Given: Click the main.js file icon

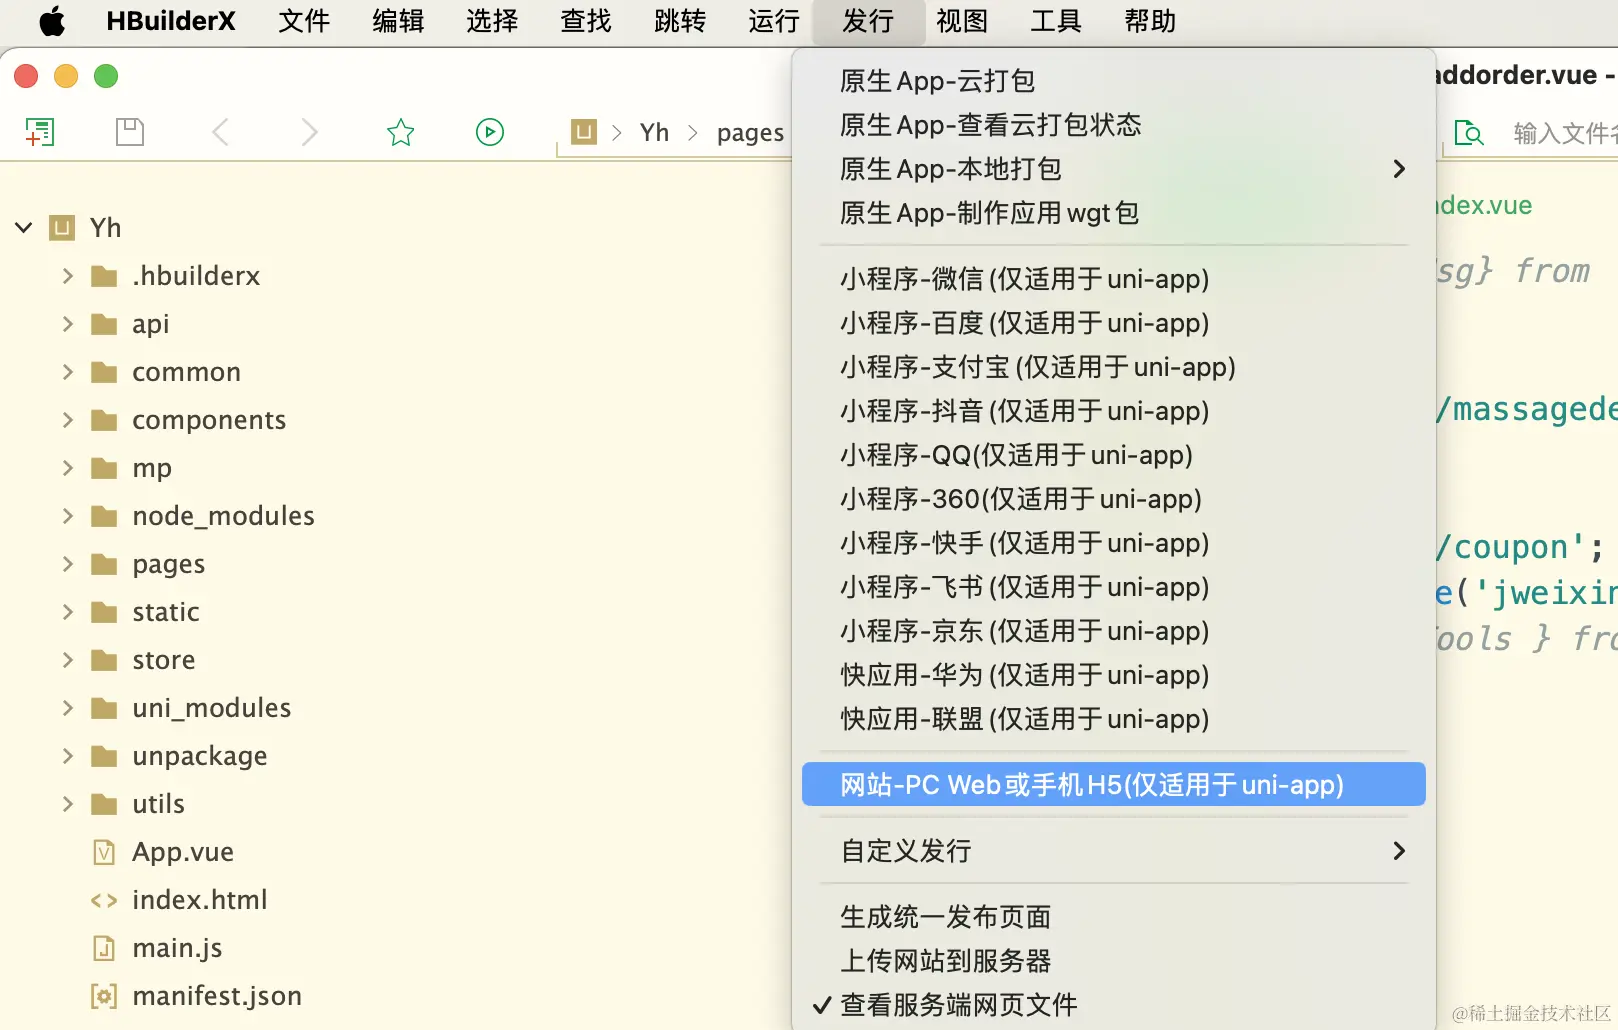Looking at the screenshot, I should tap(104, 948).
